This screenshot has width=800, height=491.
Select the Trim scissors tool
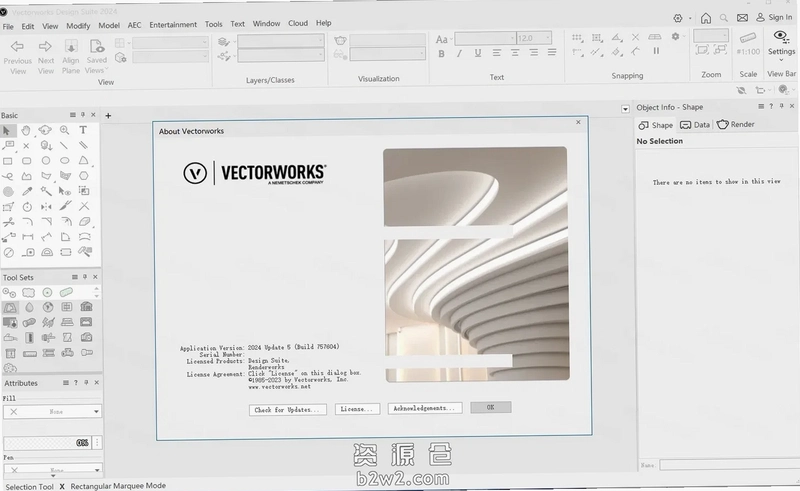click(8, 222)
